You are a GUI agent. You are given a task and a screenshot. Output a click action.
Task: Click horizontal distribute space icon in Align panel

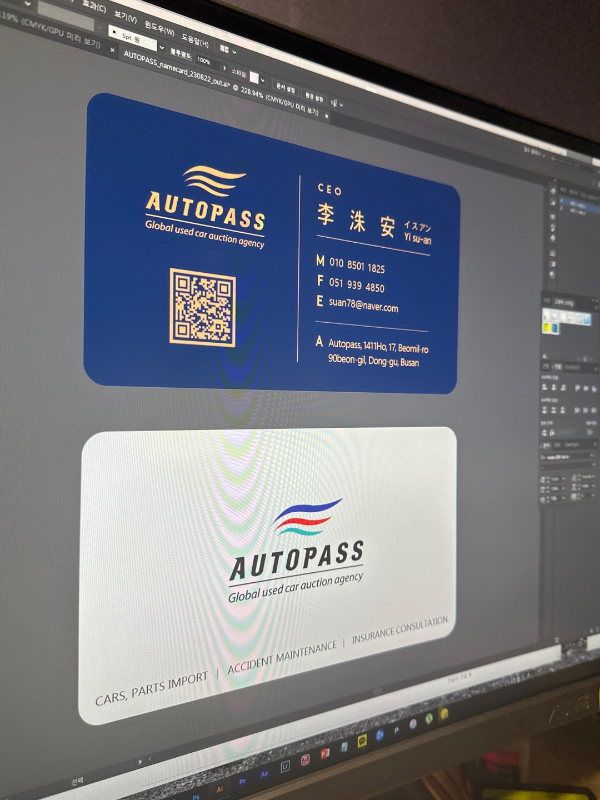coord(551,432)
